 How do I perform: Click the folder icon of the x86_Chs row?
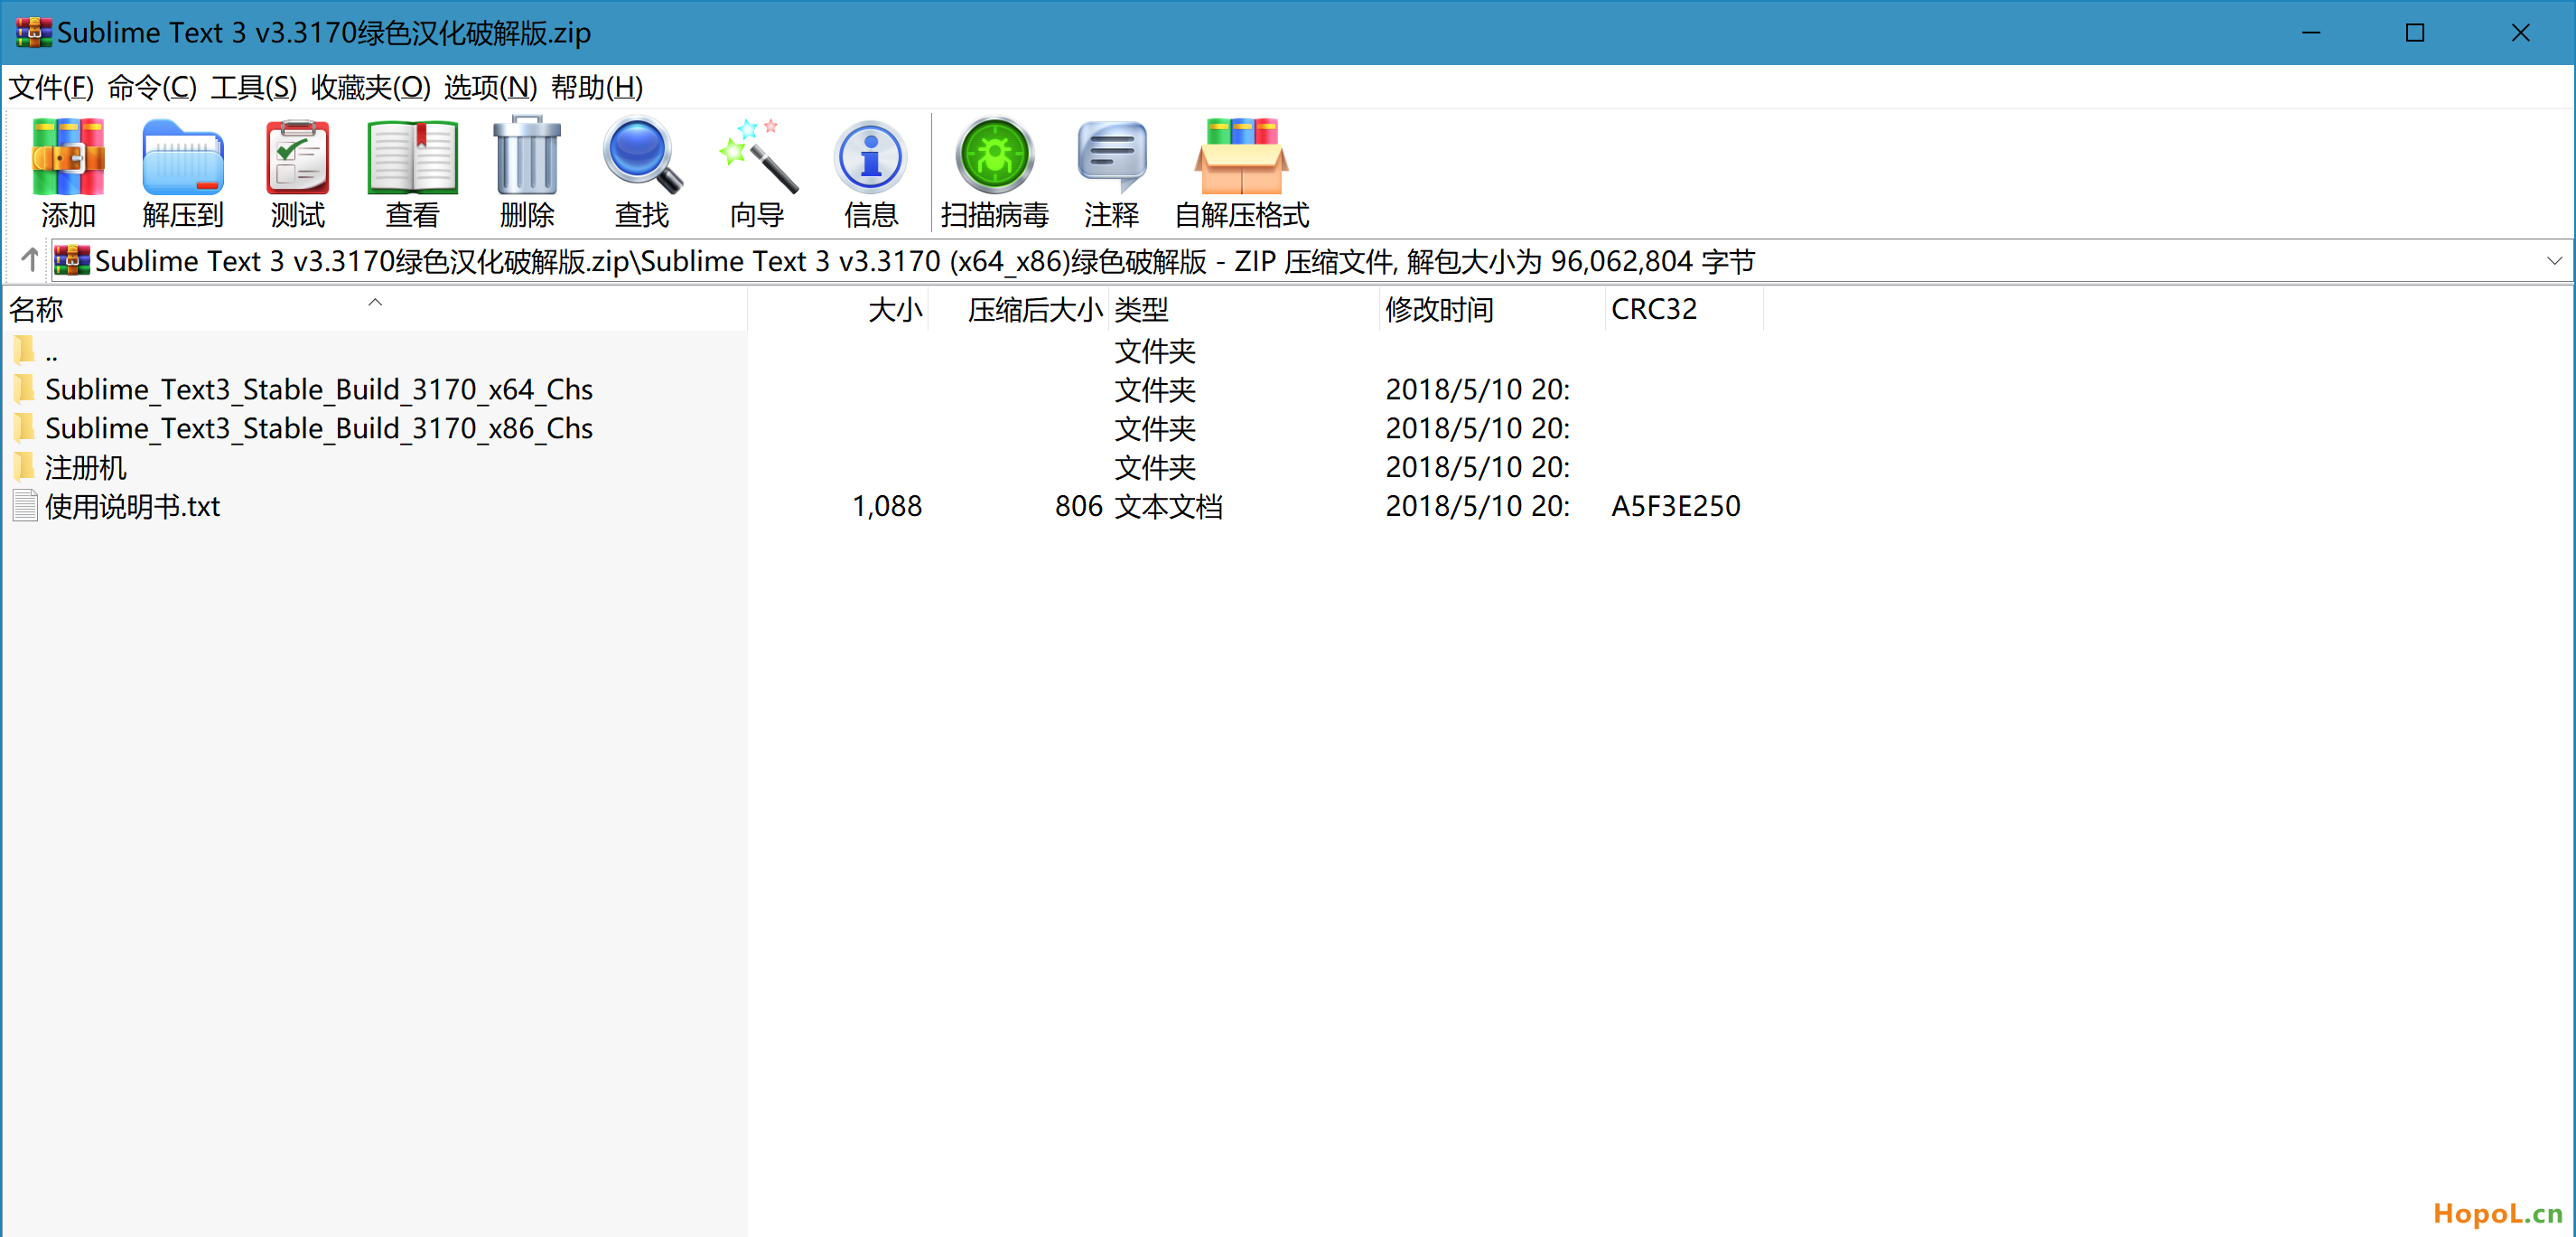pyautogui.click(x=25, y=428)
